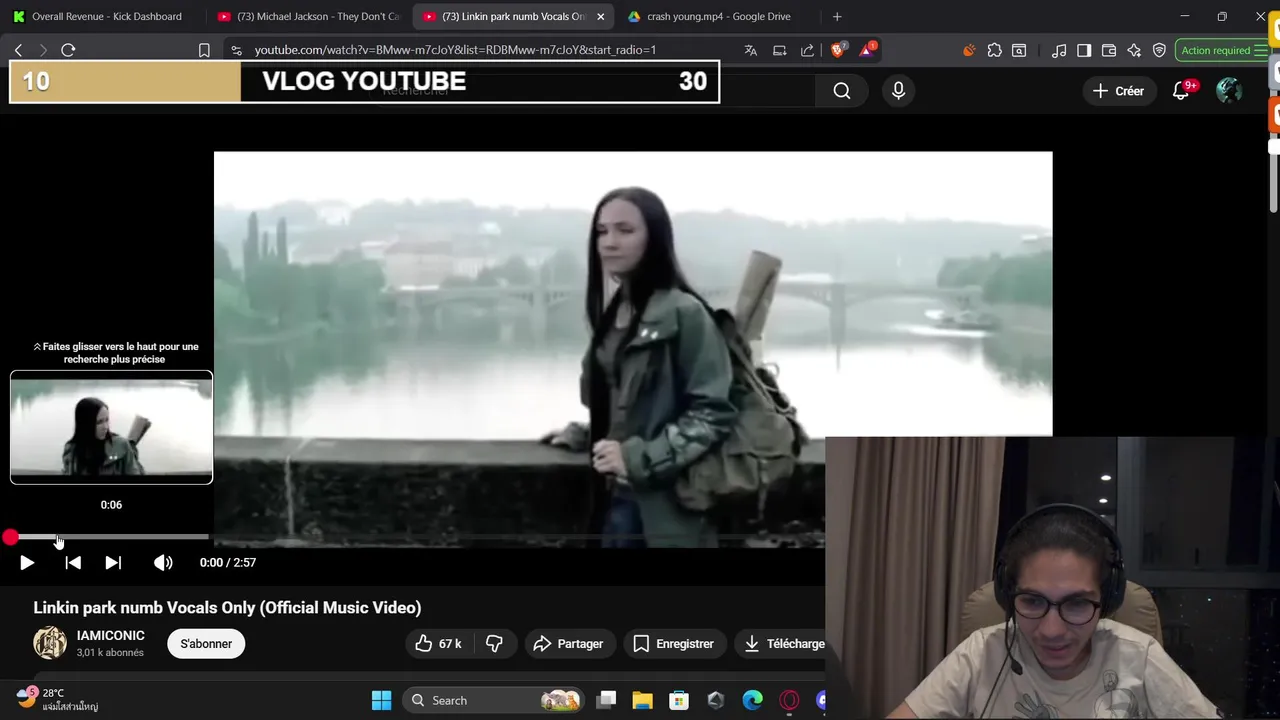
Task: Mute the video volume
Action: pyautogui.click(x=163, y=563)
